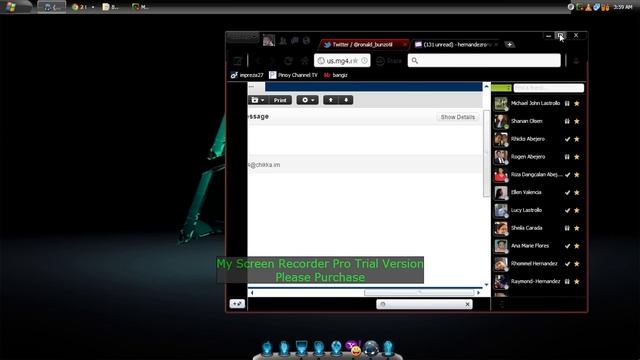Toggle favorite star for Sheila Carada

click(577, 228)
